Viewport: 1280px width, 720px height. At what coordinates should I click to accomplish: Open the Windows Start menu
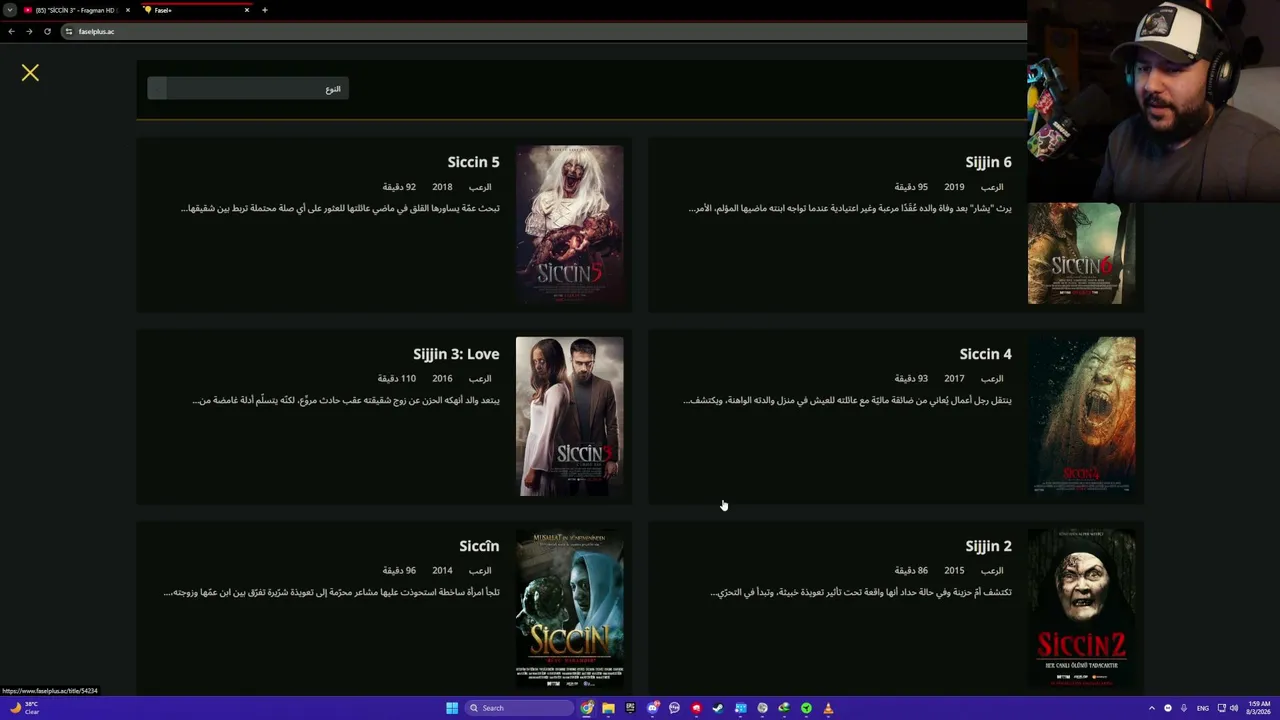click(x=452, y=708)
